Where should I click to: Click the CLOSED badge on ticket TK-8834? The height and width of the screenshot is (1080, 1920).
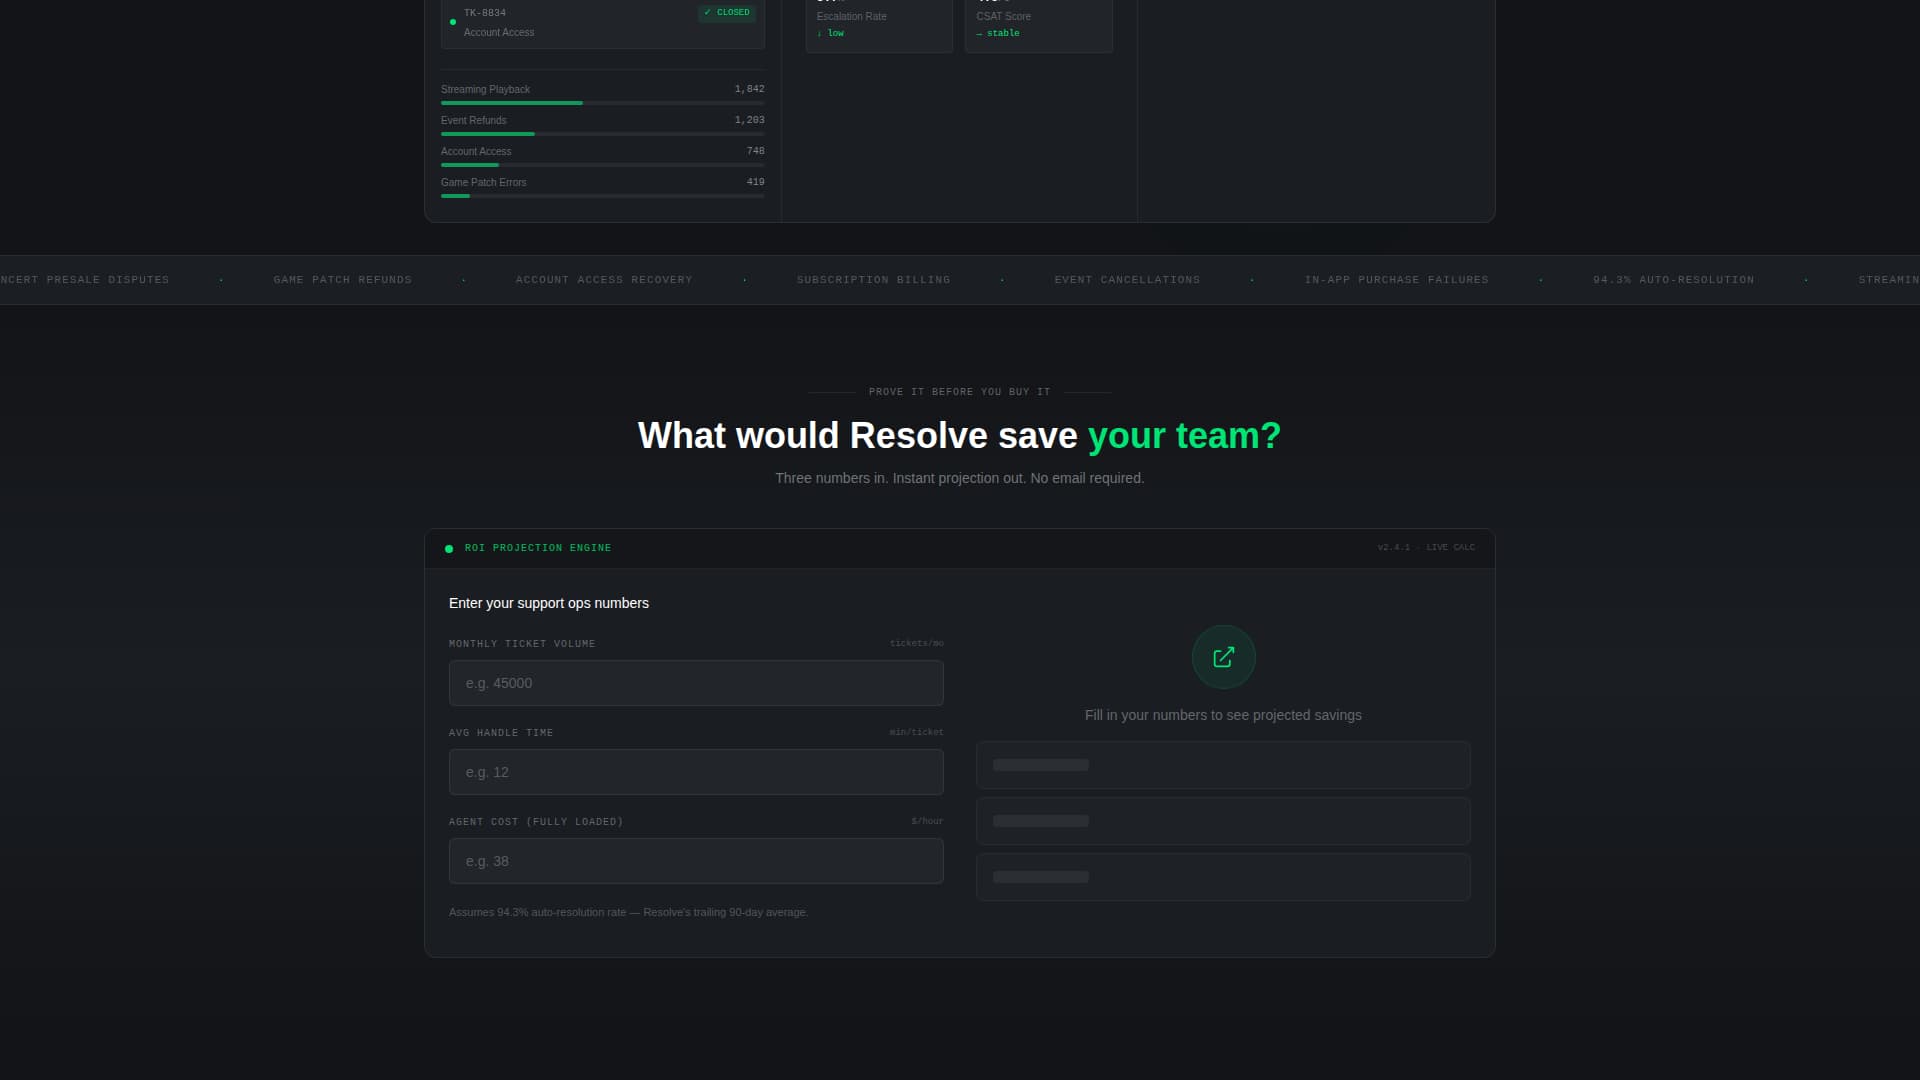pos(727,13)
